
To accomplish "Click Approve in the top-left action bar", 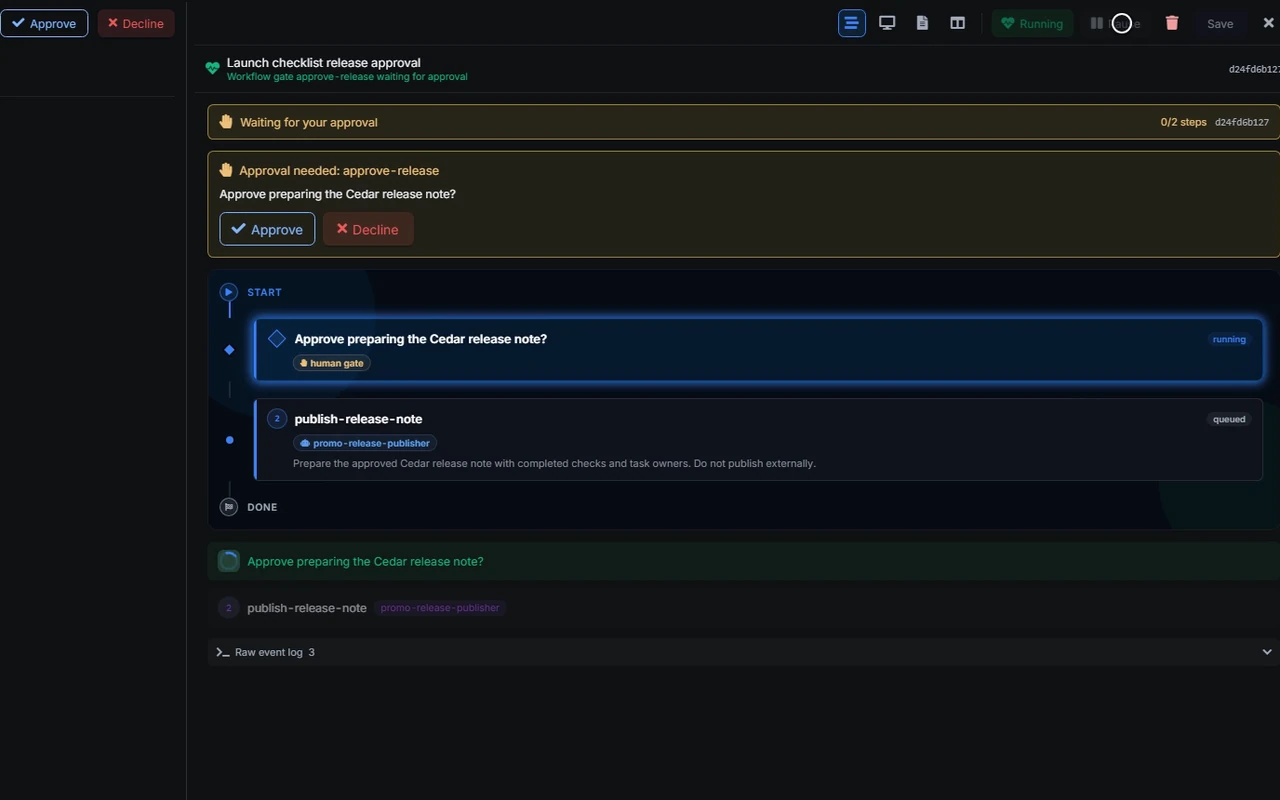I will click(x=44, y=23).
